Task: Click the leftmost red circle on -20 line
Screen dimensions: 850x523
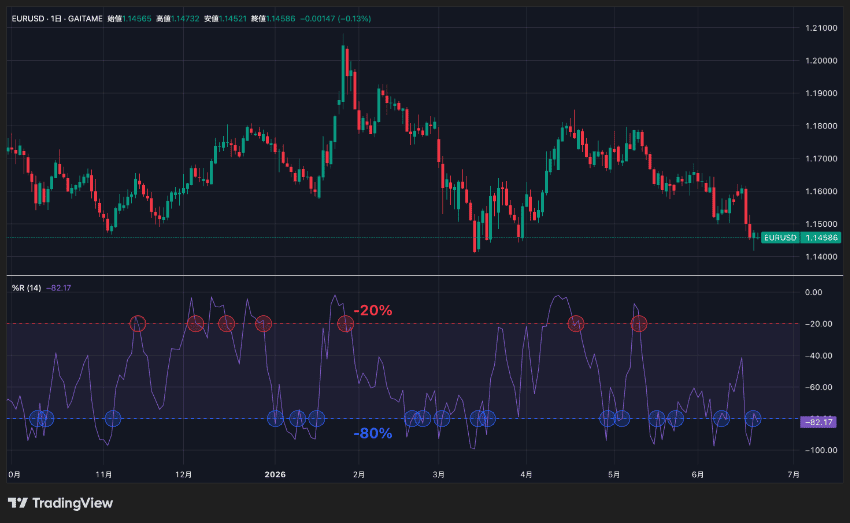Action: (138, 324)
